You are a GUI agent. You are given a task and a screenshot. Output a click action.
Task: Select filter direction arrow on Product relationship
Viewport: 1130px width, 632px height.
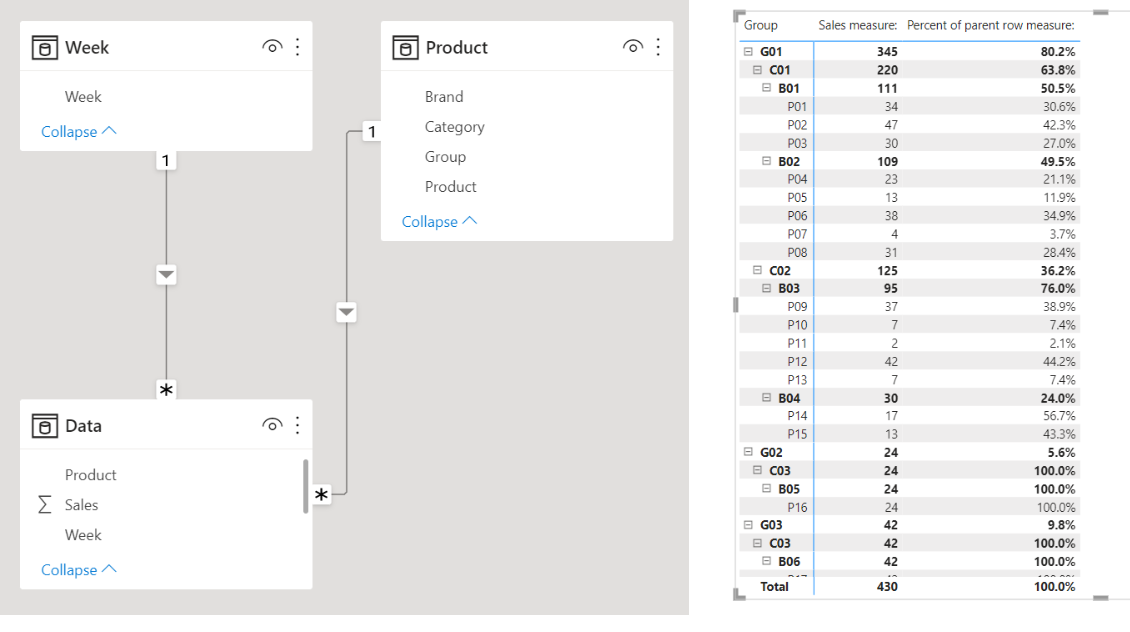point(346,312)
